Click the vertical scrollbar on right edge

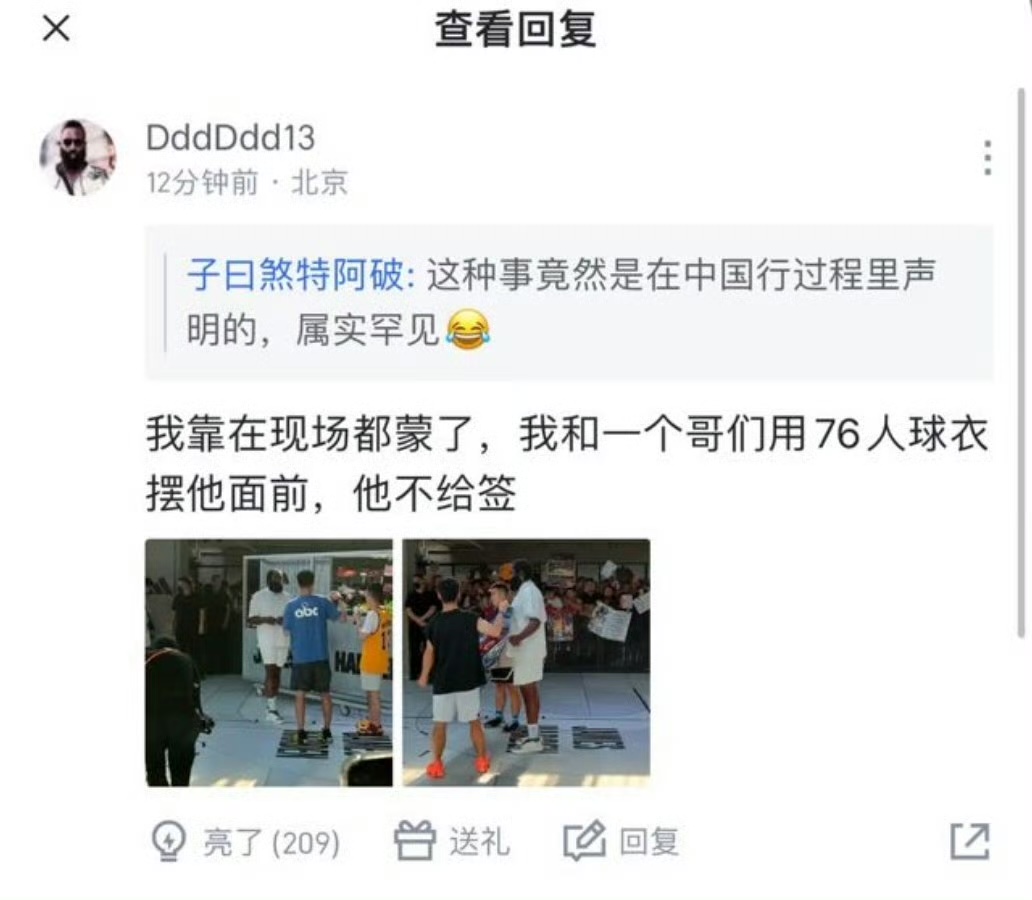pos(1021,362)
